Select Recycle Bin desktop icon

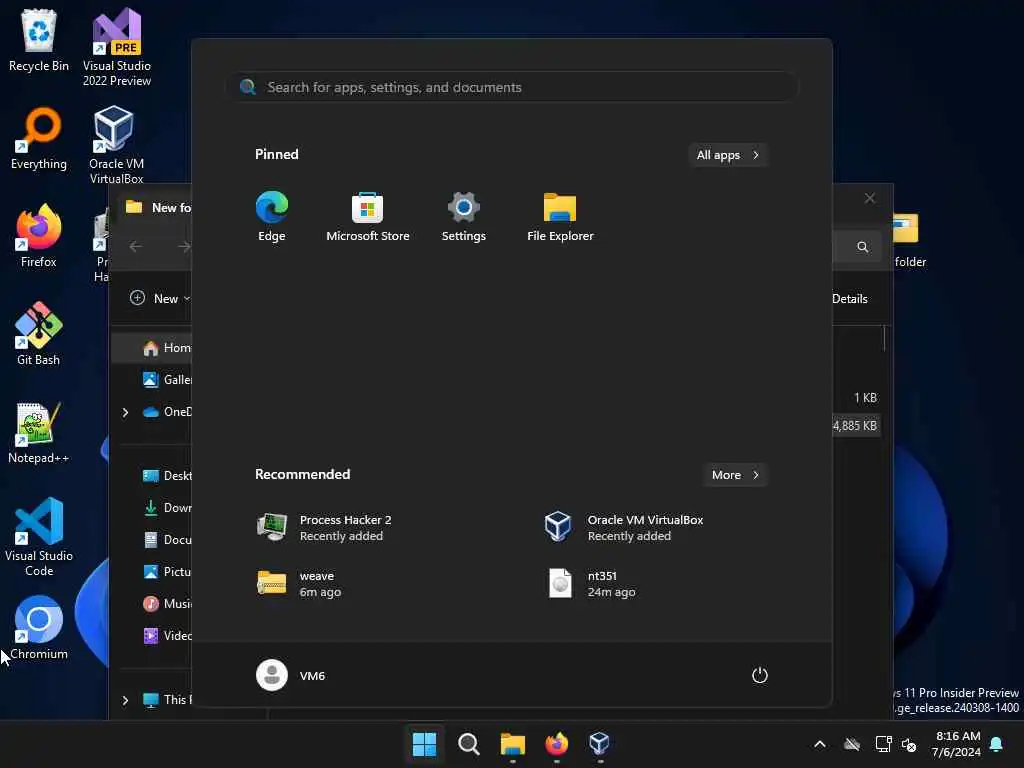tap(39, 40)
